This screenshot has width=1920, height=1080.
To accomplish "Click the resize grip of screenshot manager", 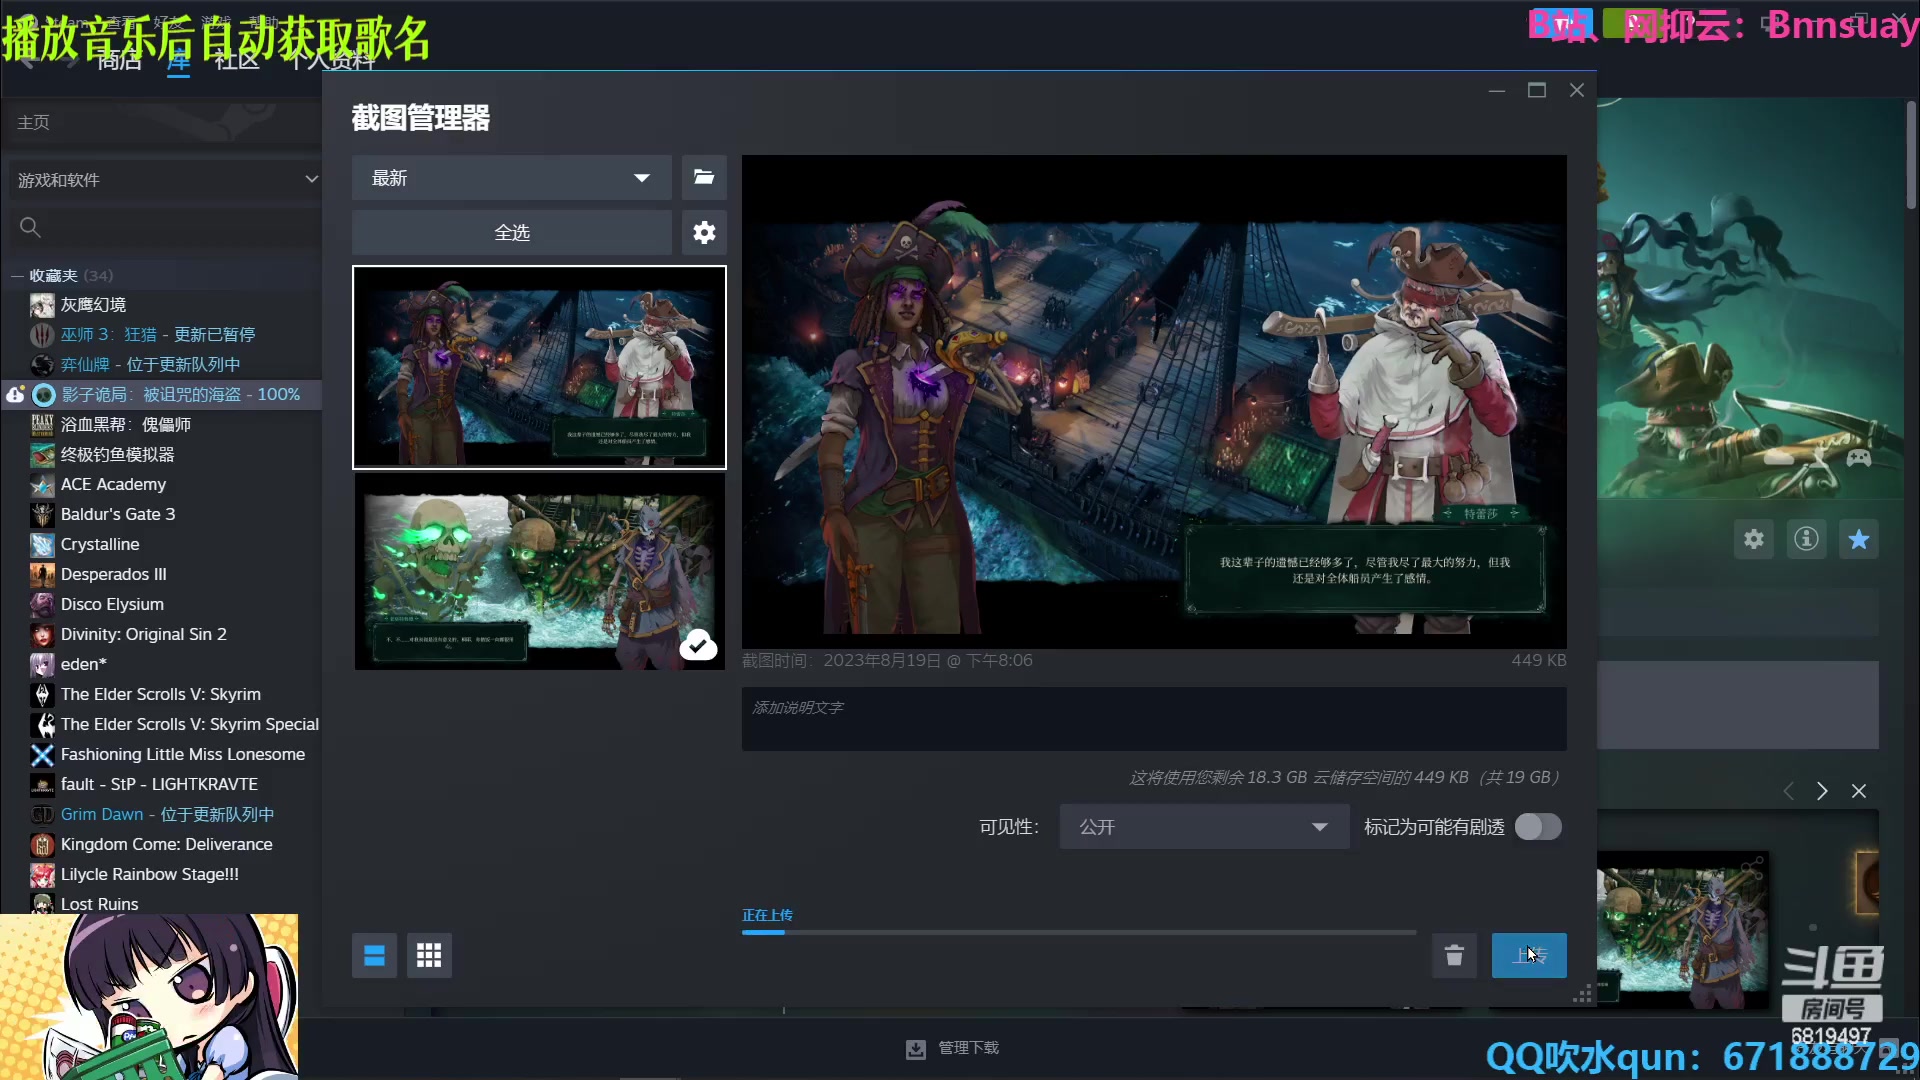I will (1582, 994).
